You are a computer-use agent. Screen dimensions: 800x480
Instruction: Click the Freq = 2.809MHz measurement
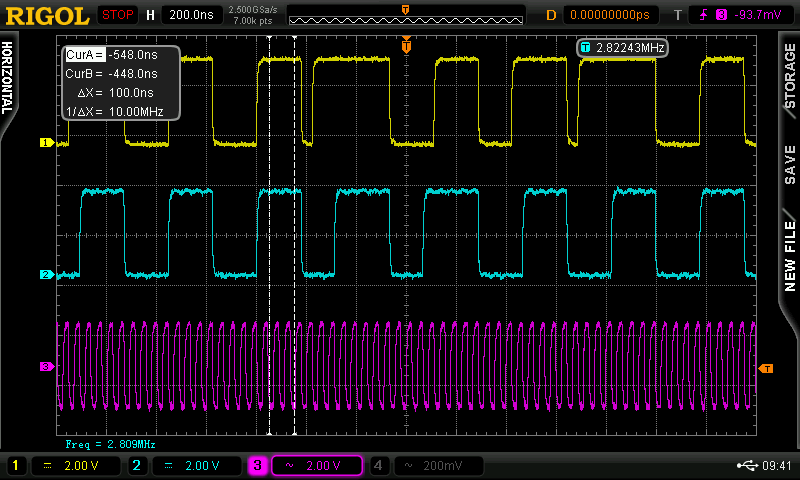pos(110,444)
